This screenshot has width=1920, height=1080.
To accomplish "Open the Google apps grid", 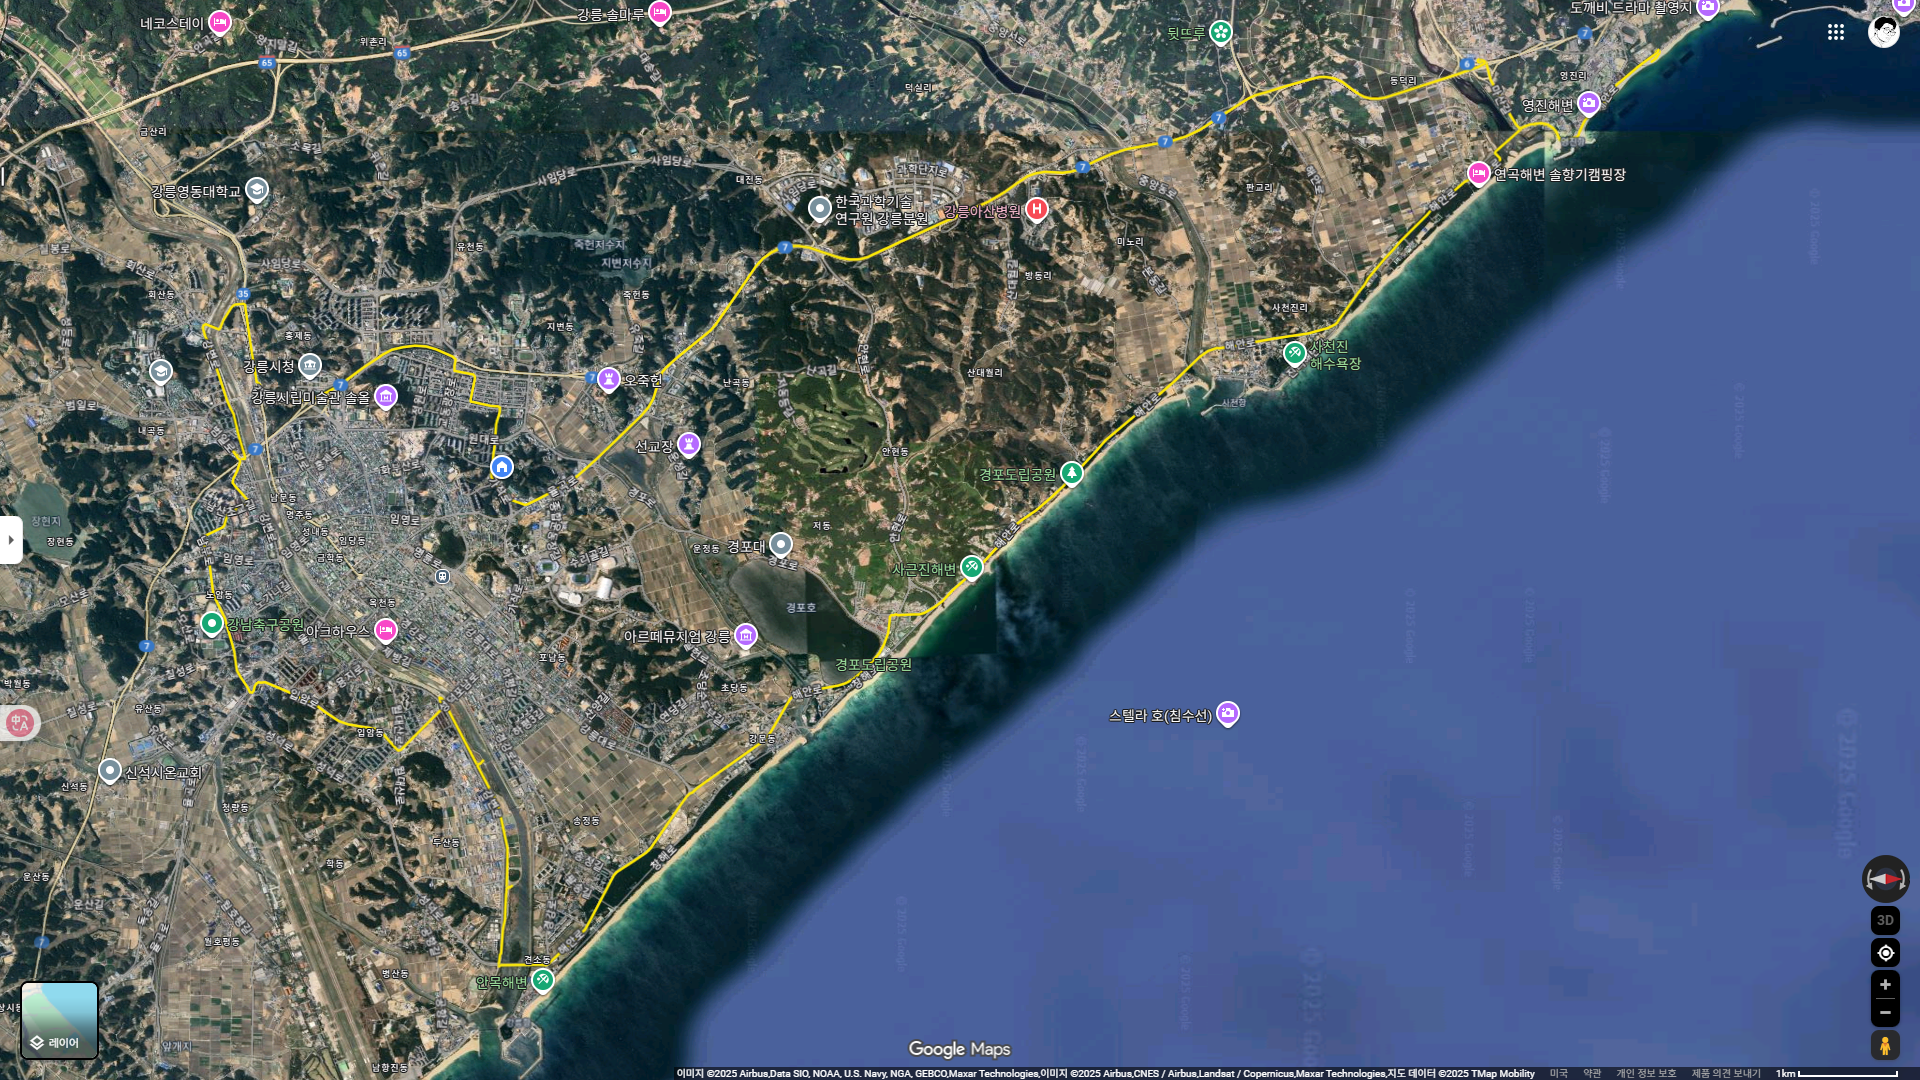I will [1836, 32].
